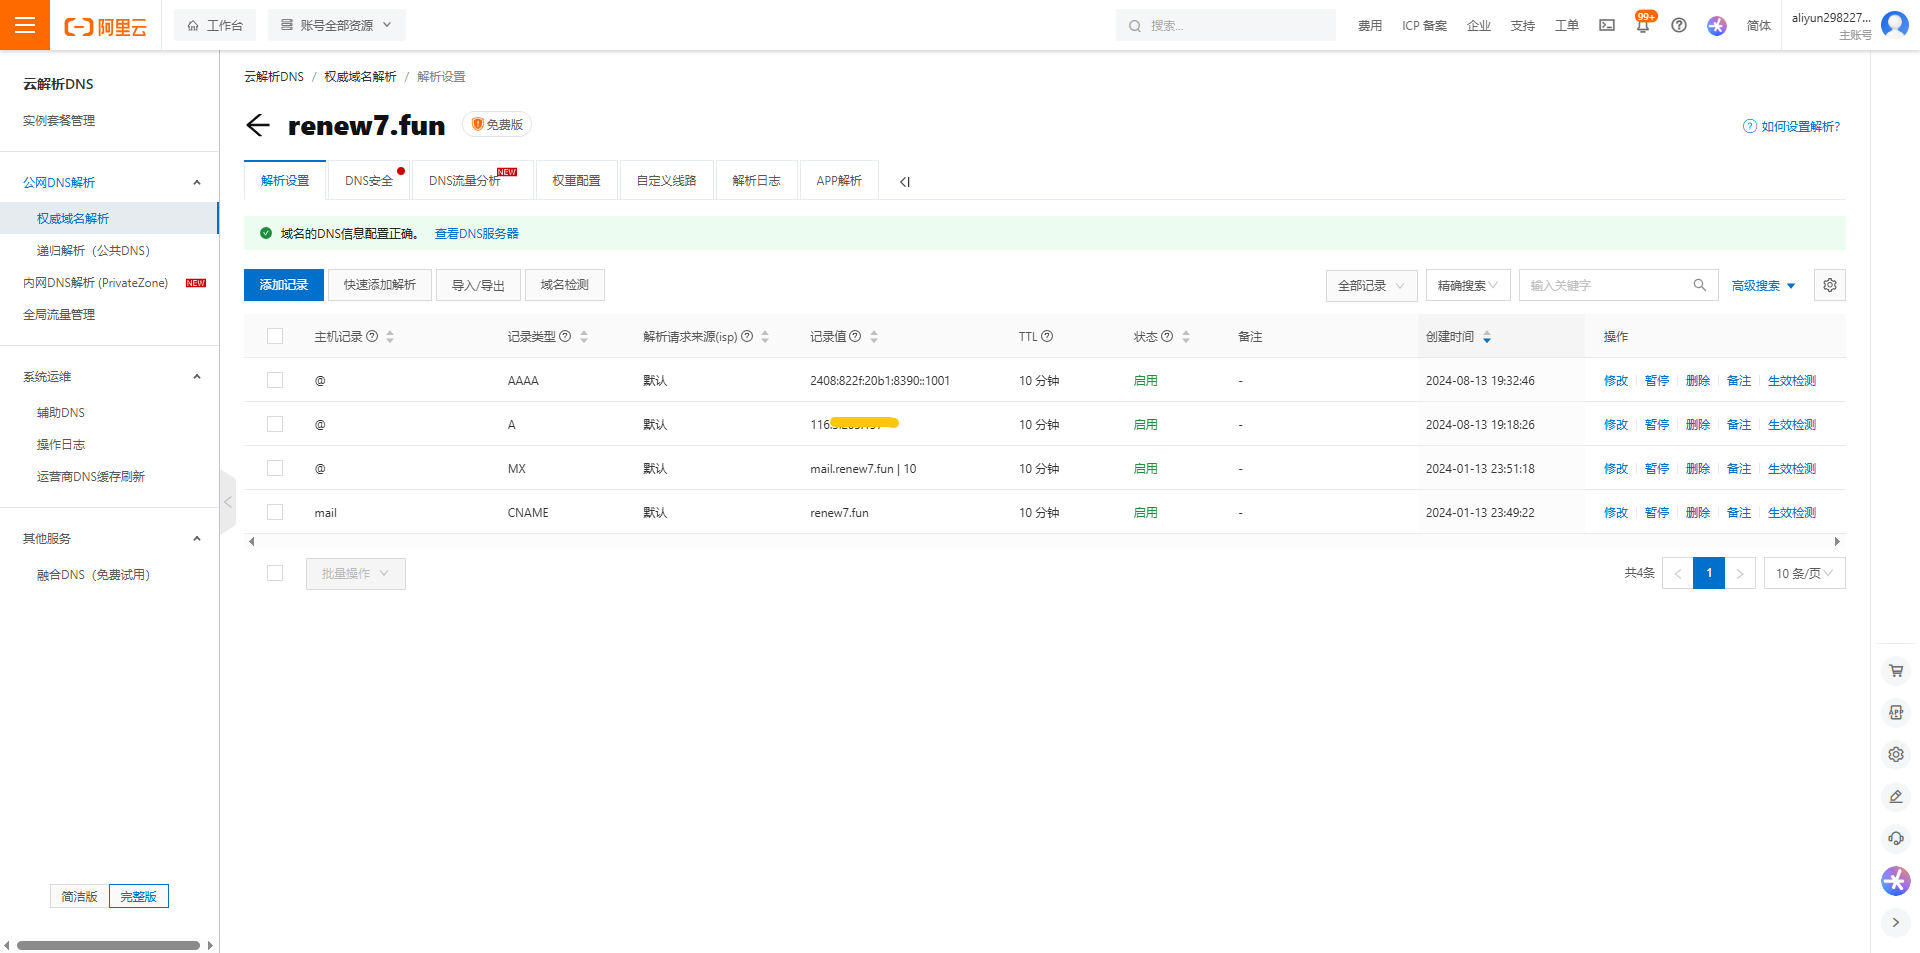Viewport: 1920px width, 953px height.
Task: Select the mail CNAME record checkbox
Action: tap(275, 512)
